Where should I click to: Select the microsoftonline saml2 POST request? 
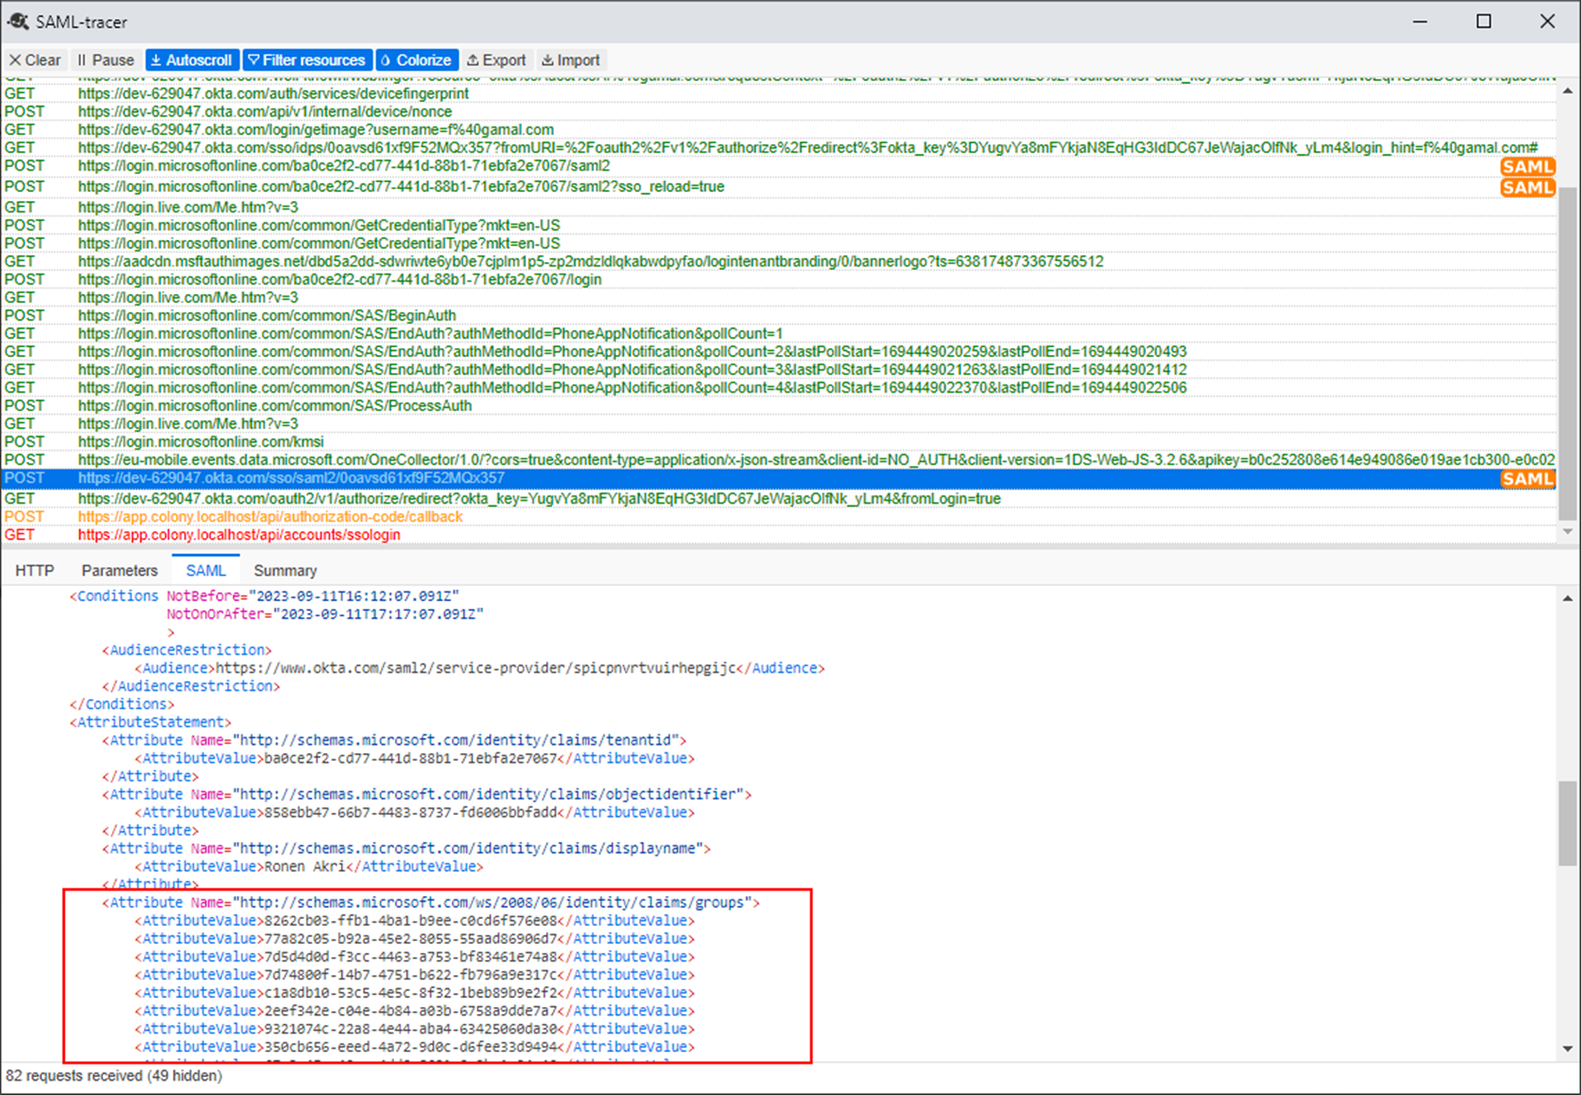778,166
